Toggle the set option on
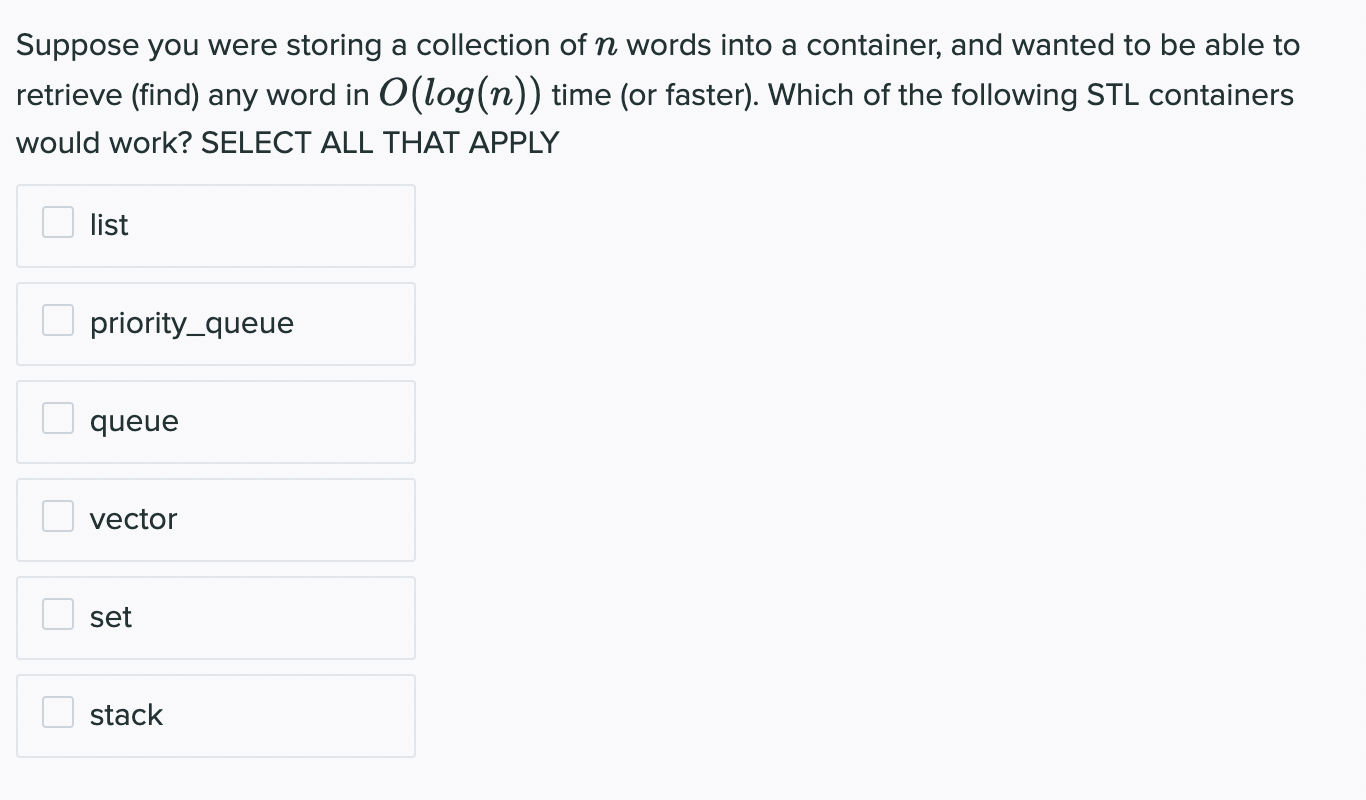This screenshot has height=800, width=1366. 58,615
